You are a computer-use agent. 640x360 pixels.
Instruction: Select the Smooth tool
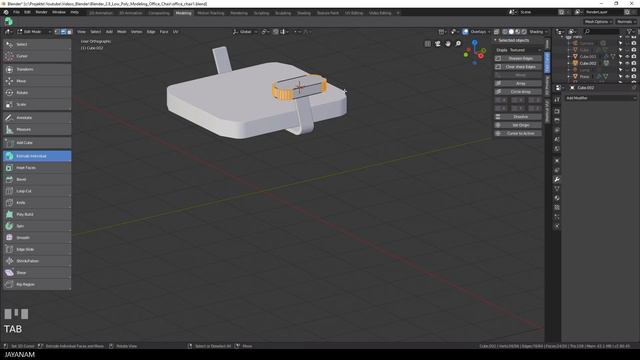[x=37, y=238]
